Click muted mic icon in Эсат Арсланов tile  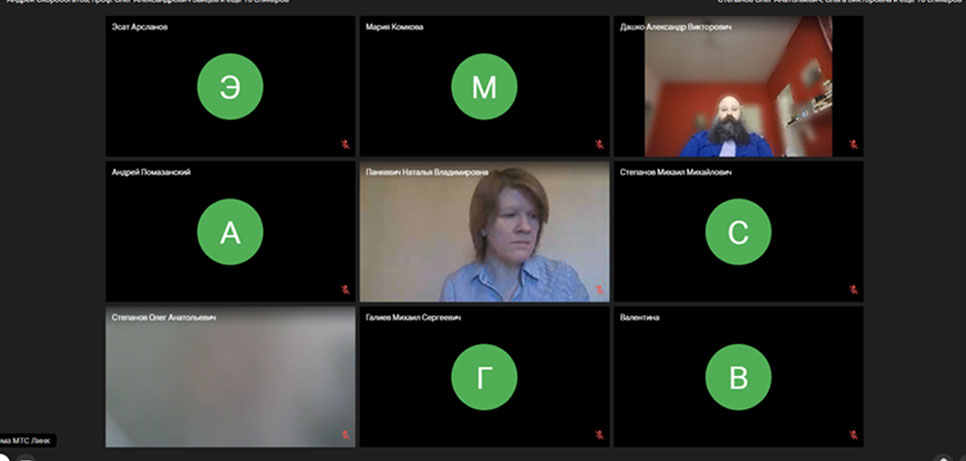coord(346,144)
